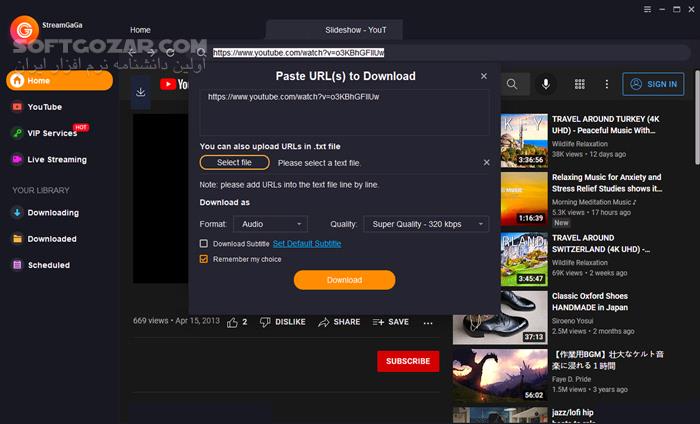The width and height of the screenshot is (700, 424).
Task: Click the YouTube page vertical scrollbar
Action: point(697,117)
